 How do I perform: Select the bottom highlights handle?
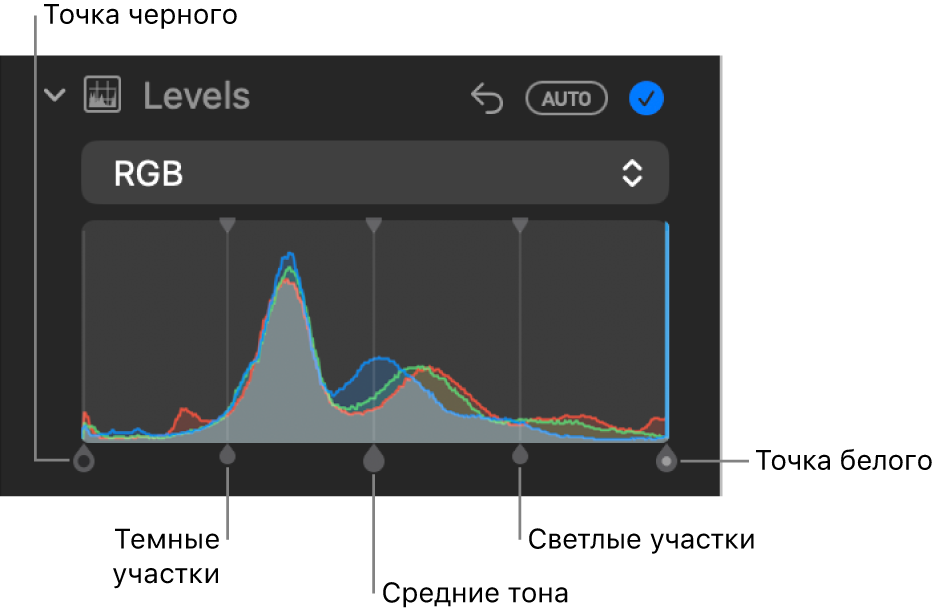tap(520, 454)
